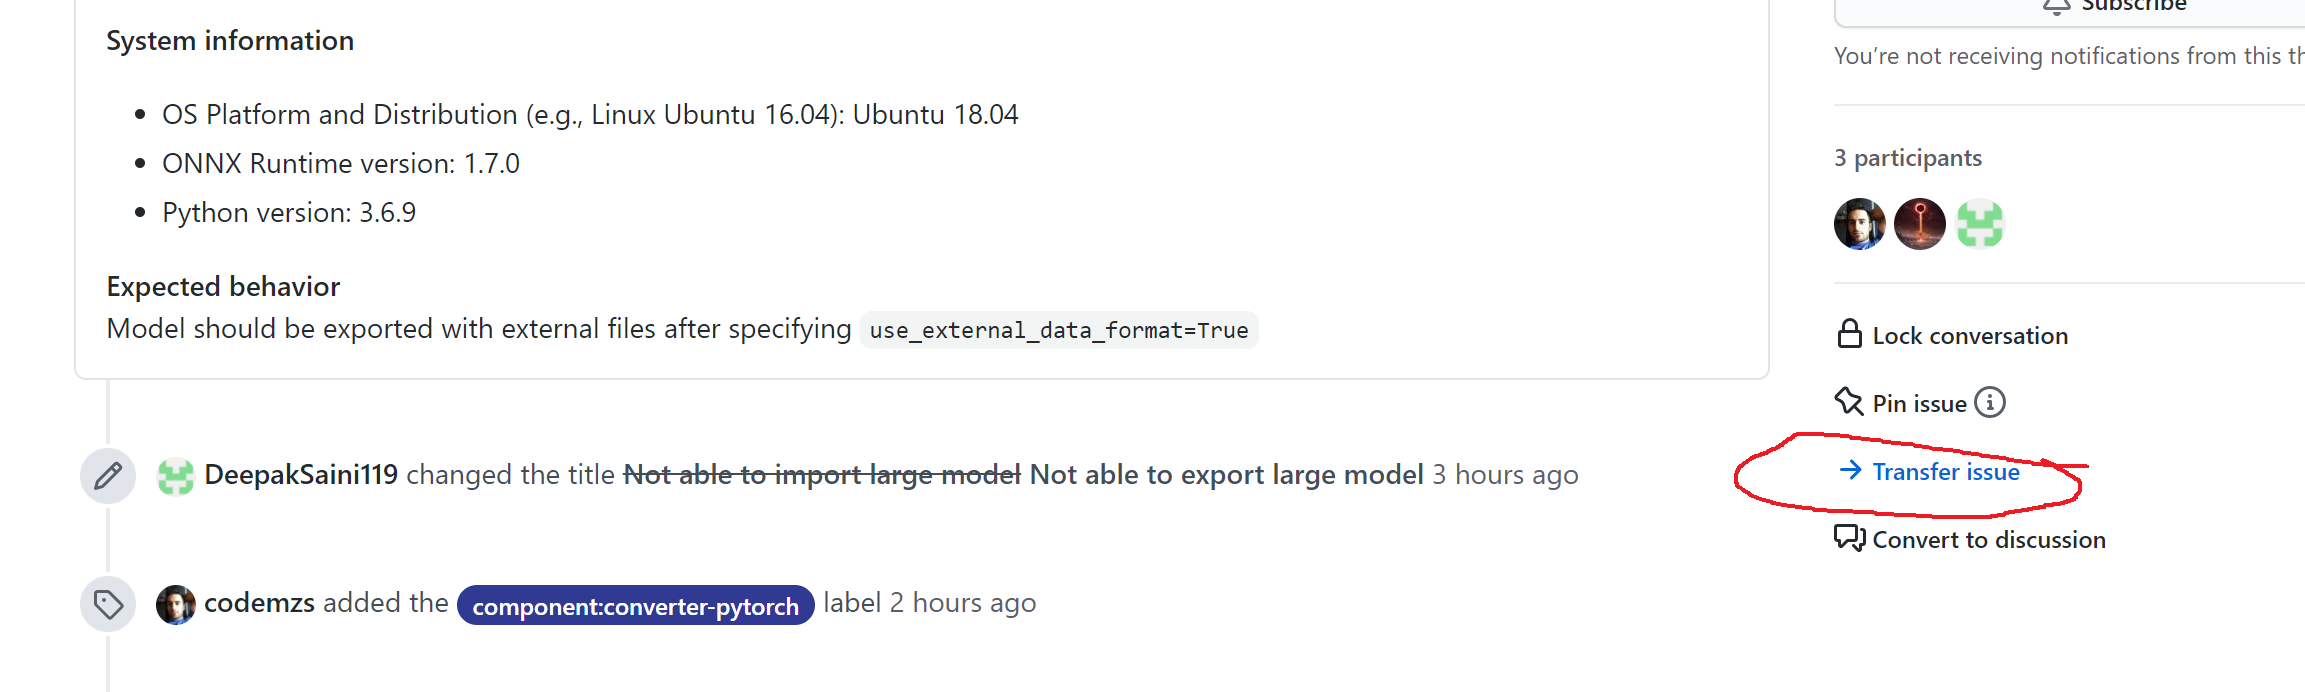
Task: Open codemzs's profile link
Action: tap(258, 602)
